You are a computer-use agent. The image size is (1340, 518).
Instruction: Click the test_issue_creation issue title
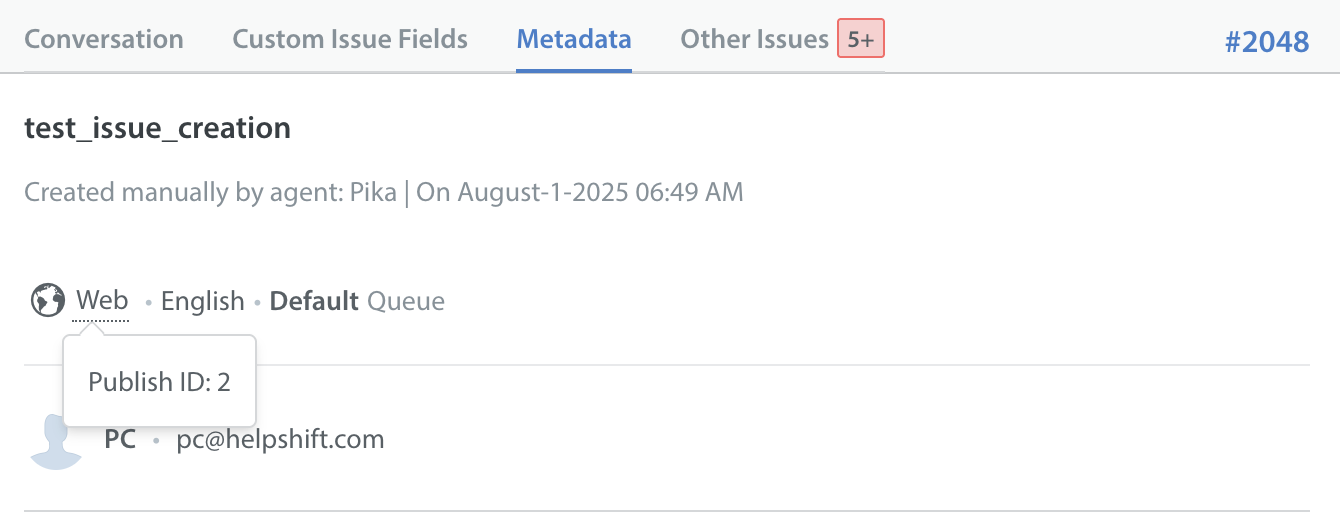tap(157, 128)
